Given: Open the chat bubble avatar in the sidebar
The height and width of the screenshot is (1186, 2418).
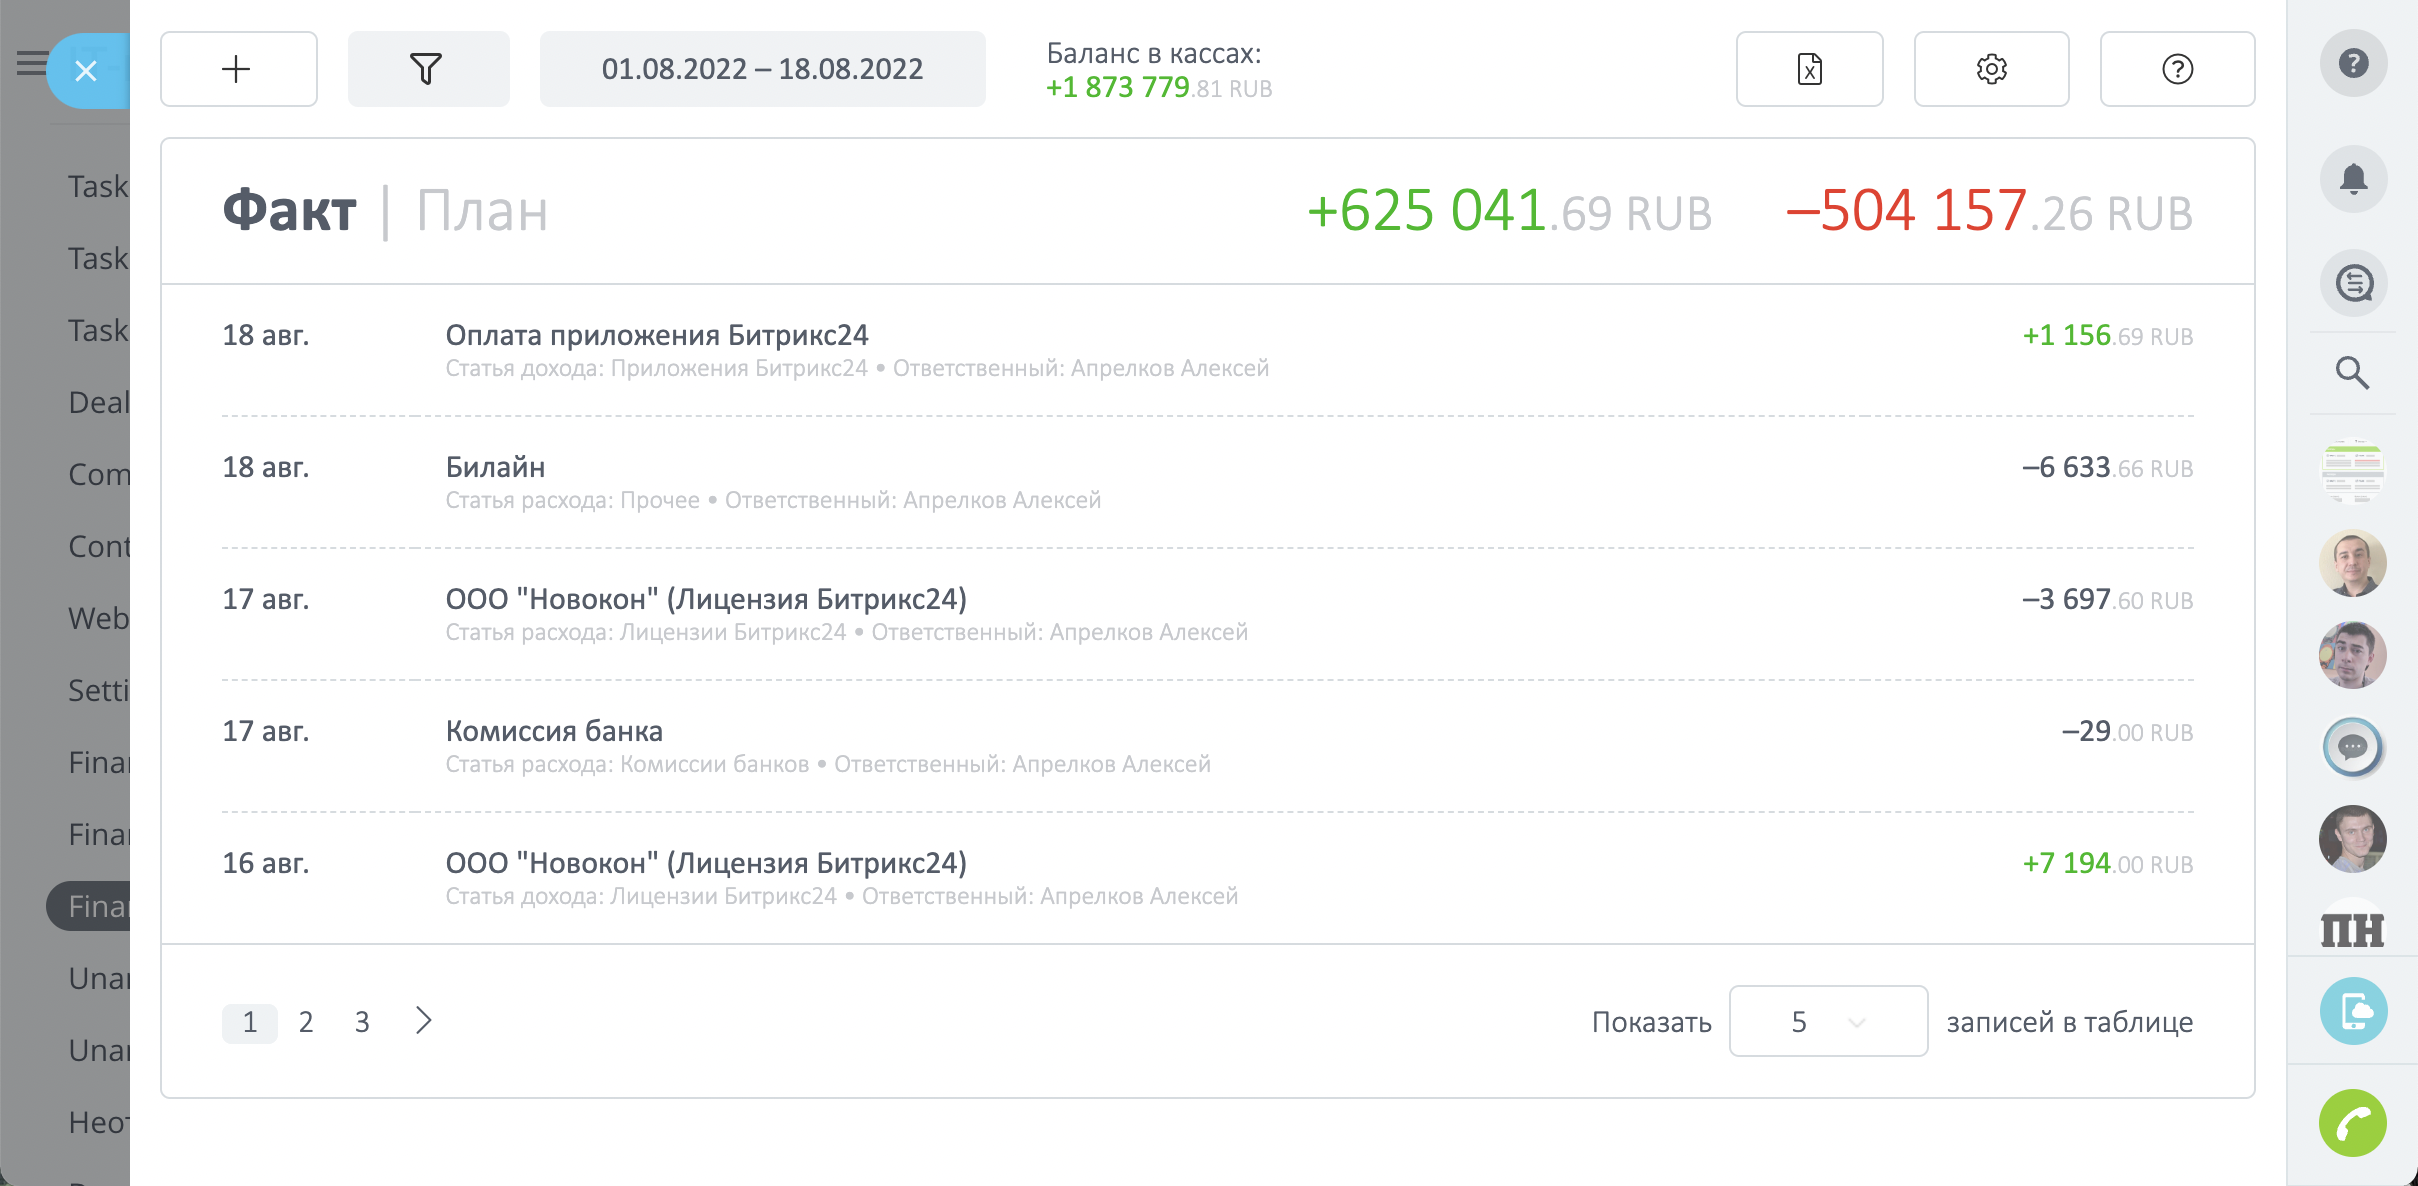Looking at the screenshot, I should [x=2352, y=747].
